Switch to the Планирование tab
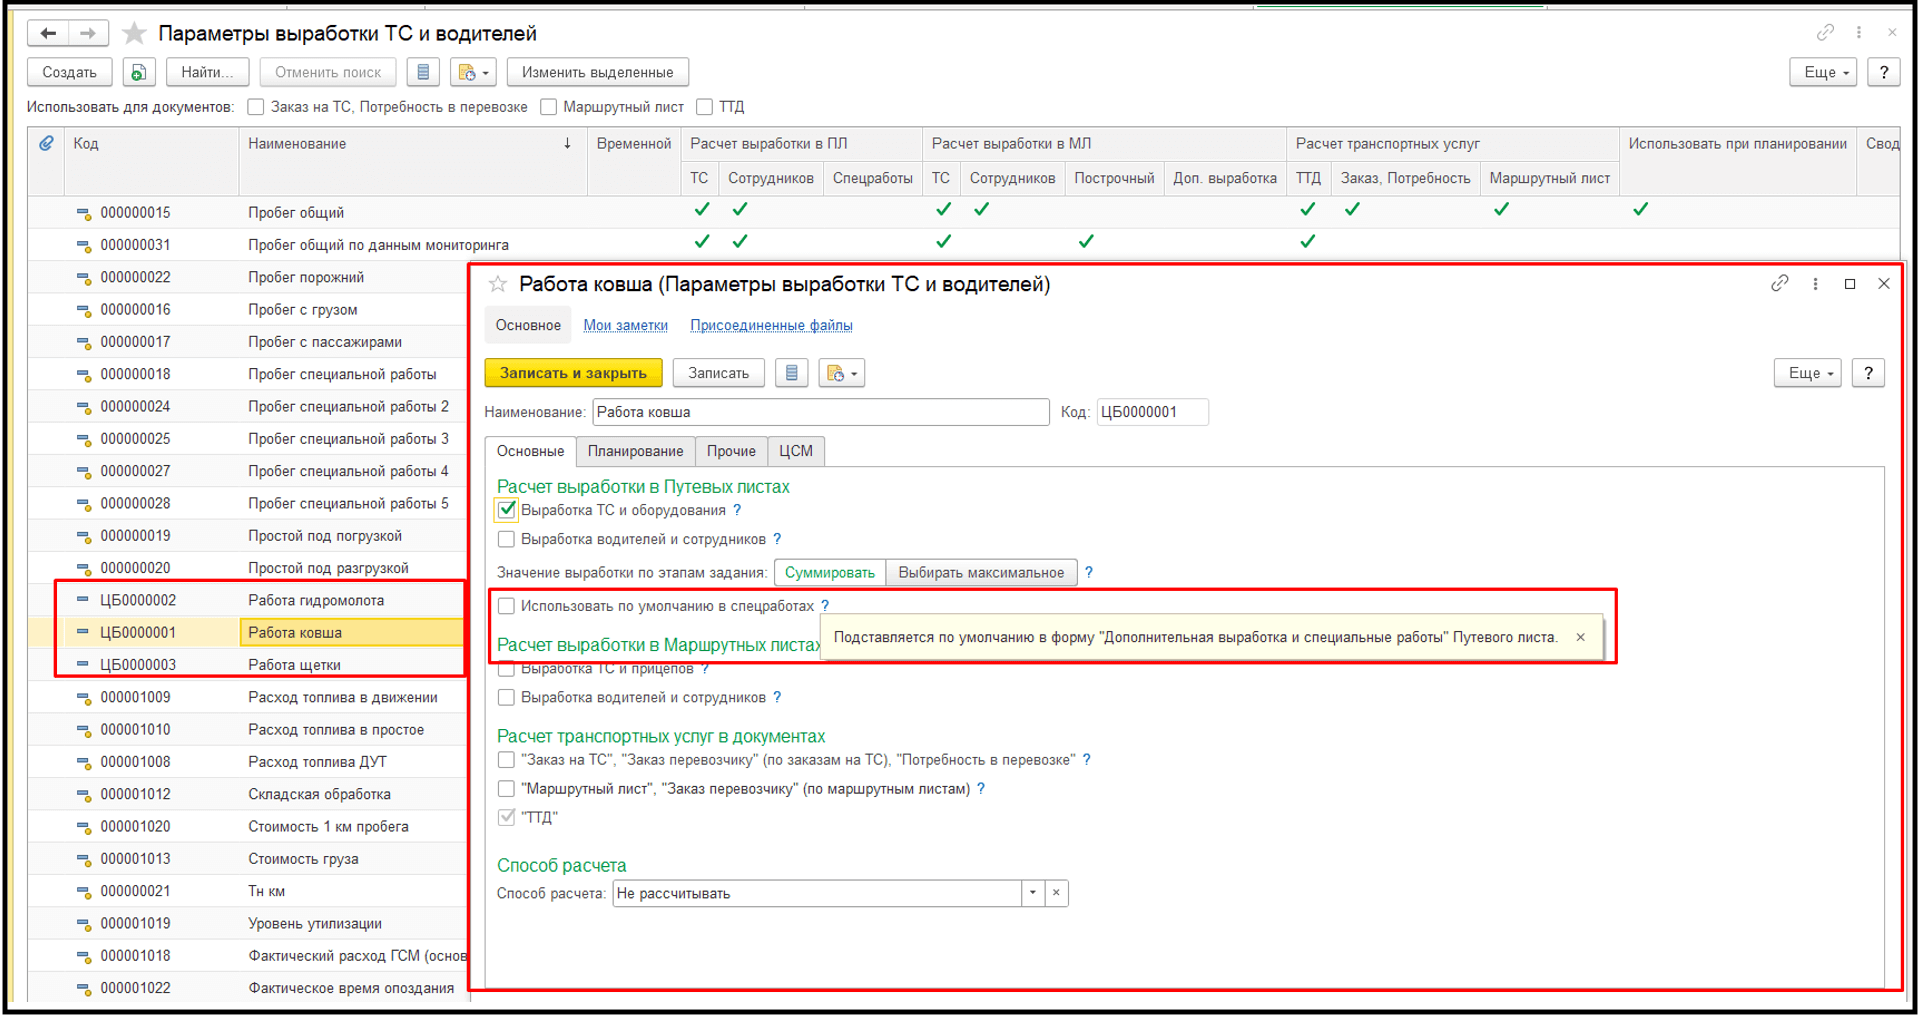Image resolution: width=1918 pixels, height=1016 pixels. point(635,451)
